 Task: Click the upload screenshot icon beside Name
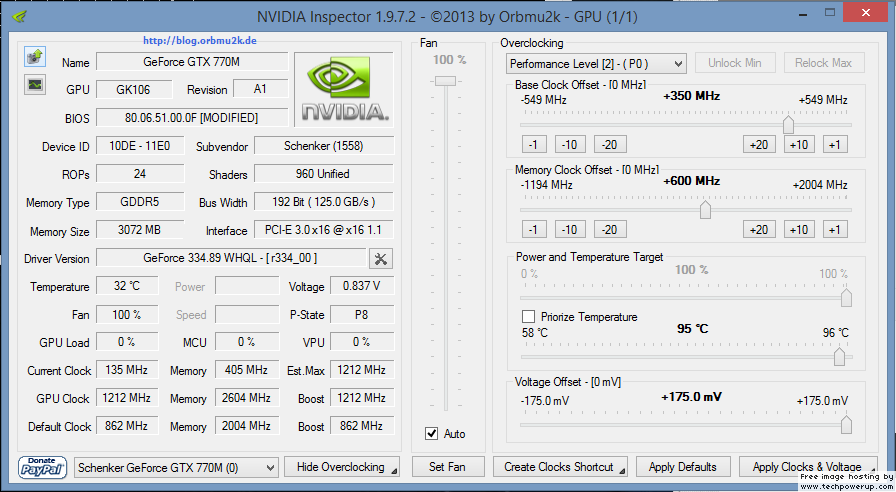(x=35, y=57)
